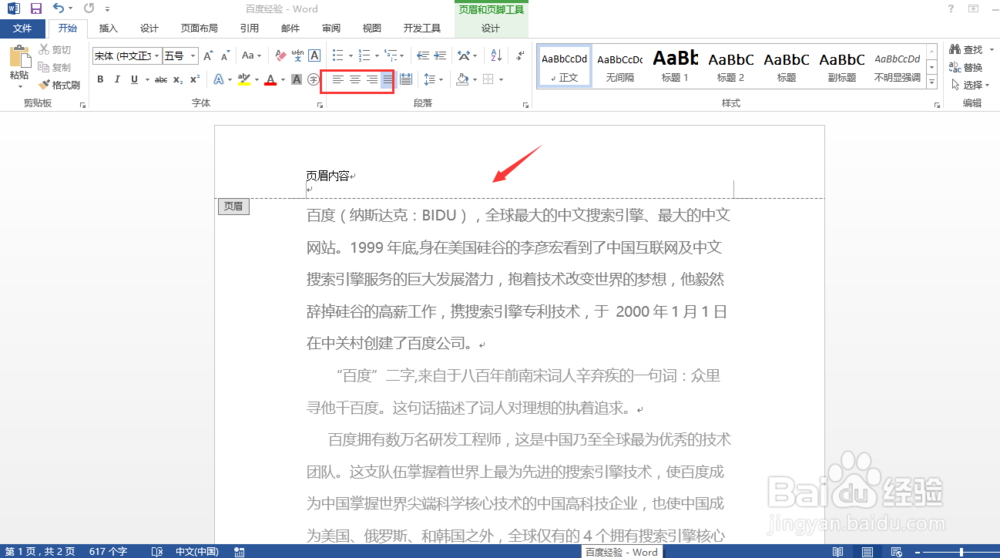The width and height of the screenshot is (1000, 558).
Task: Click Cut (剪切)
Action: (x=55, y=50)
